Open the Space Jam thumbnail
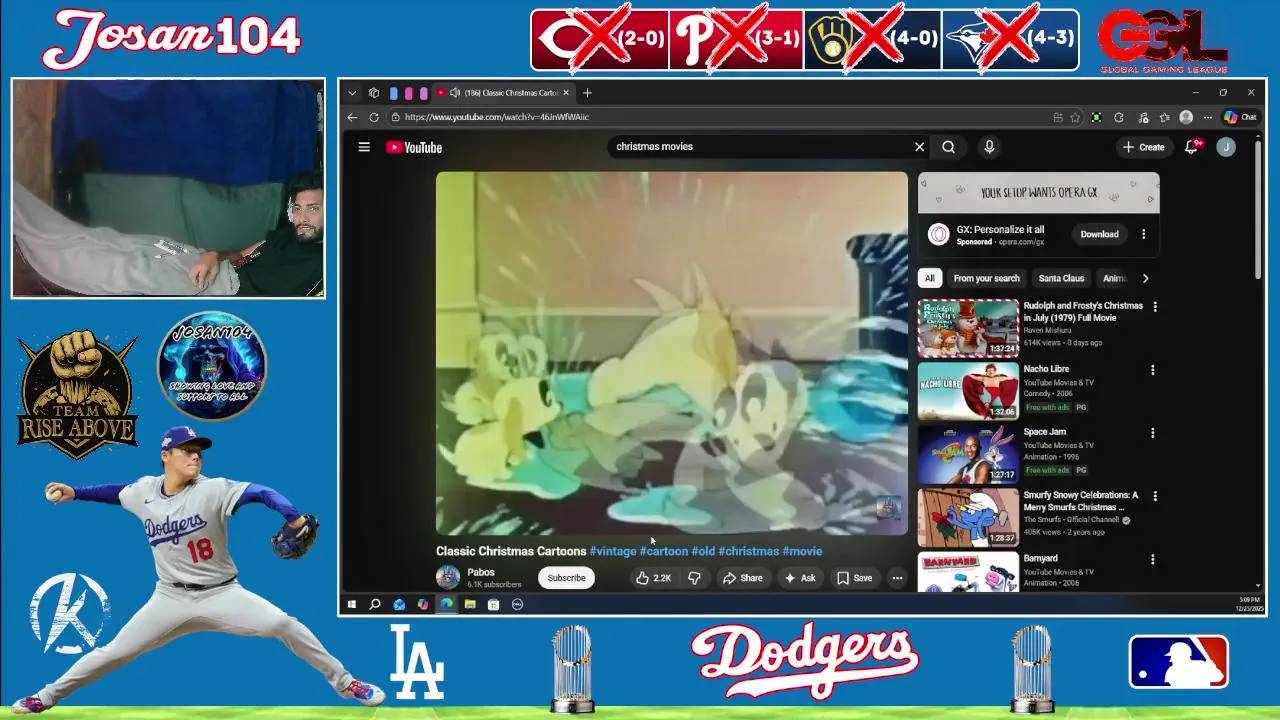 click(968, 454)
